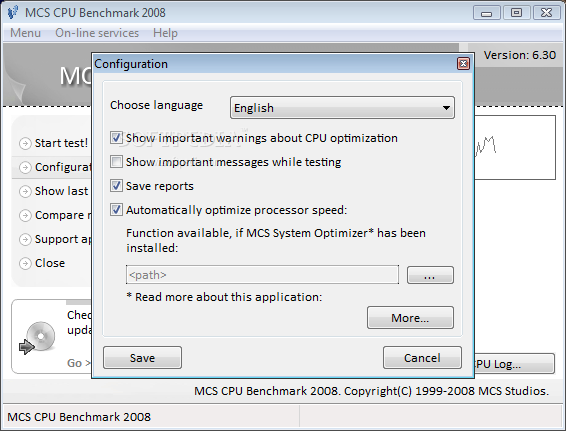Enable Show important messages while testing
Screen dimensions: 566x431
pos(116,162)
